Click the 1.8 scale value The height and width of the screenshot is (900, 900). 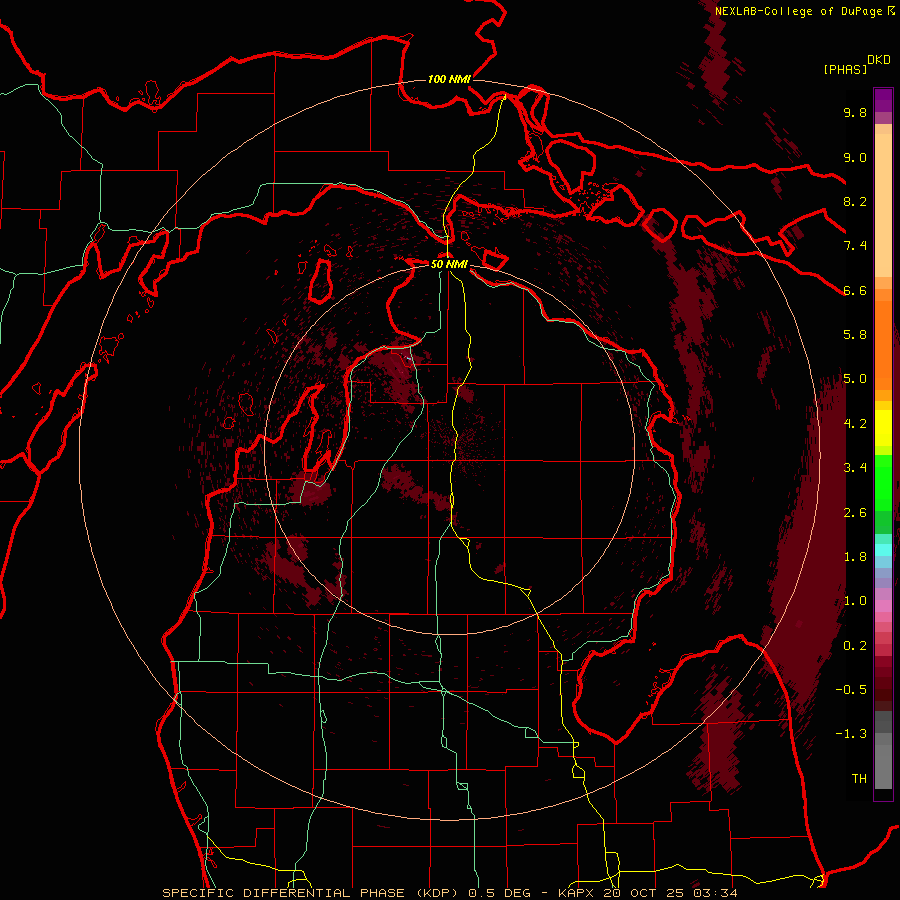[x=855, y=557]
